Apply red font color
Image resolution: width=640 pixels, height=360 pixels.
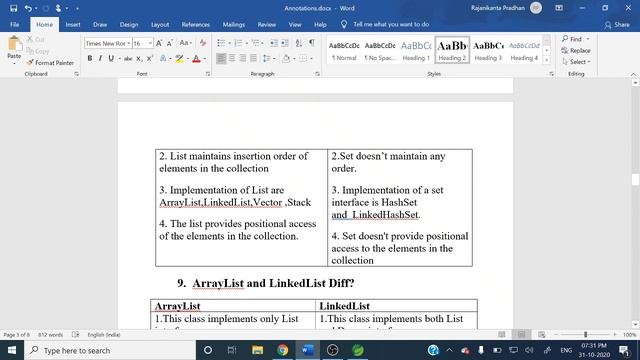click(x=196, y=59)
